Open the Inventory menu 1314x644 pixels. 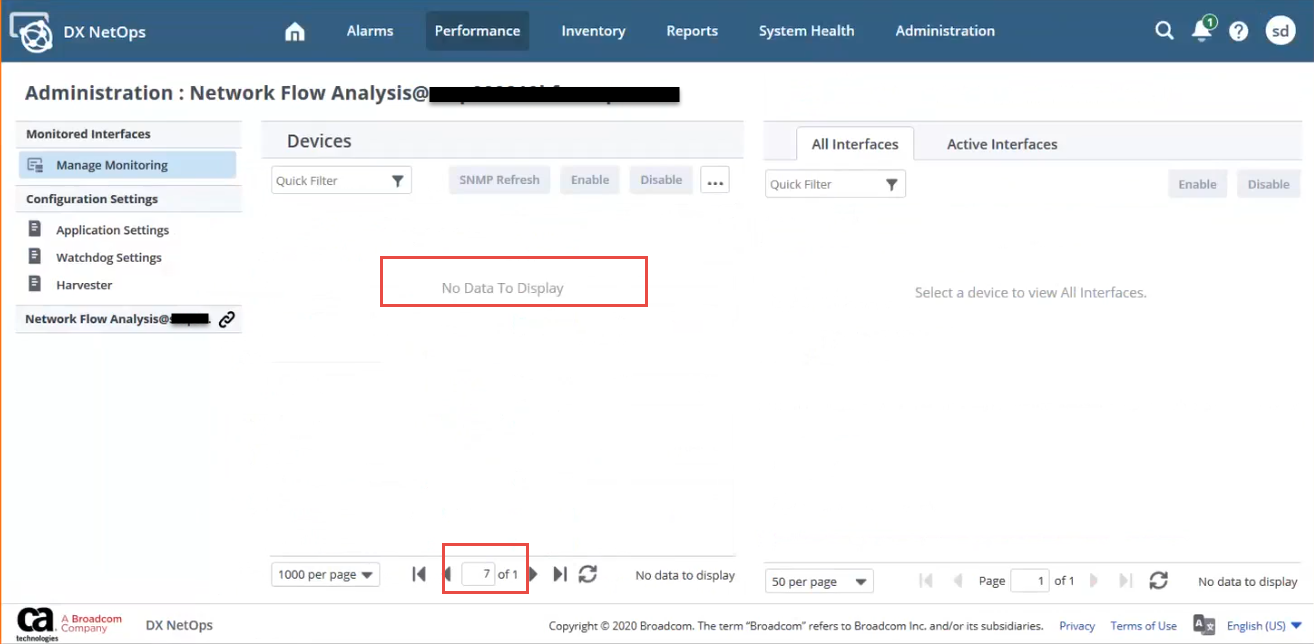pos(593,31)
